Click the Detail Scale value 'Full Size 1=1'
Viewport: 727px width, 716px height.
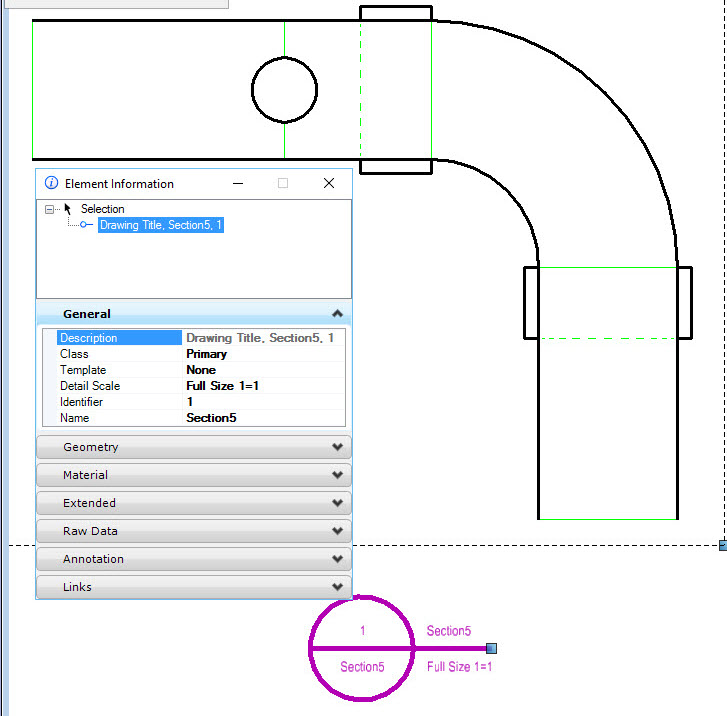click(223, 386)
